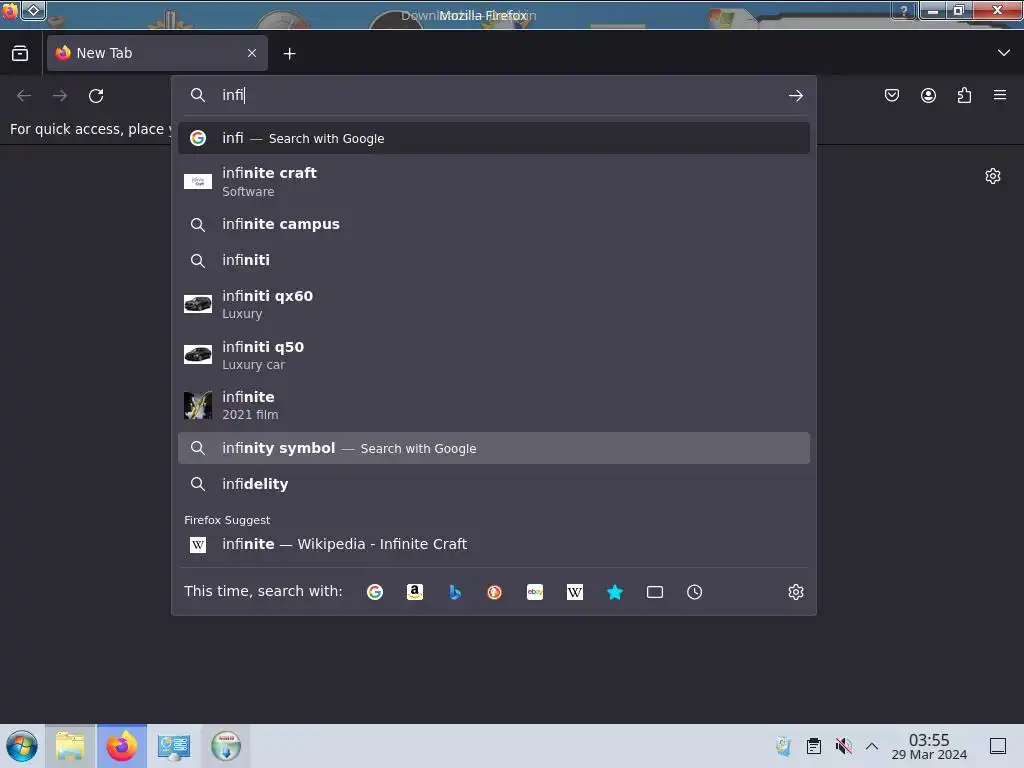The width and height of the screenshot is (1024, 768).
Task: Open the Firefox View icon
Action: pyautogui.click(x=20, y=54)
